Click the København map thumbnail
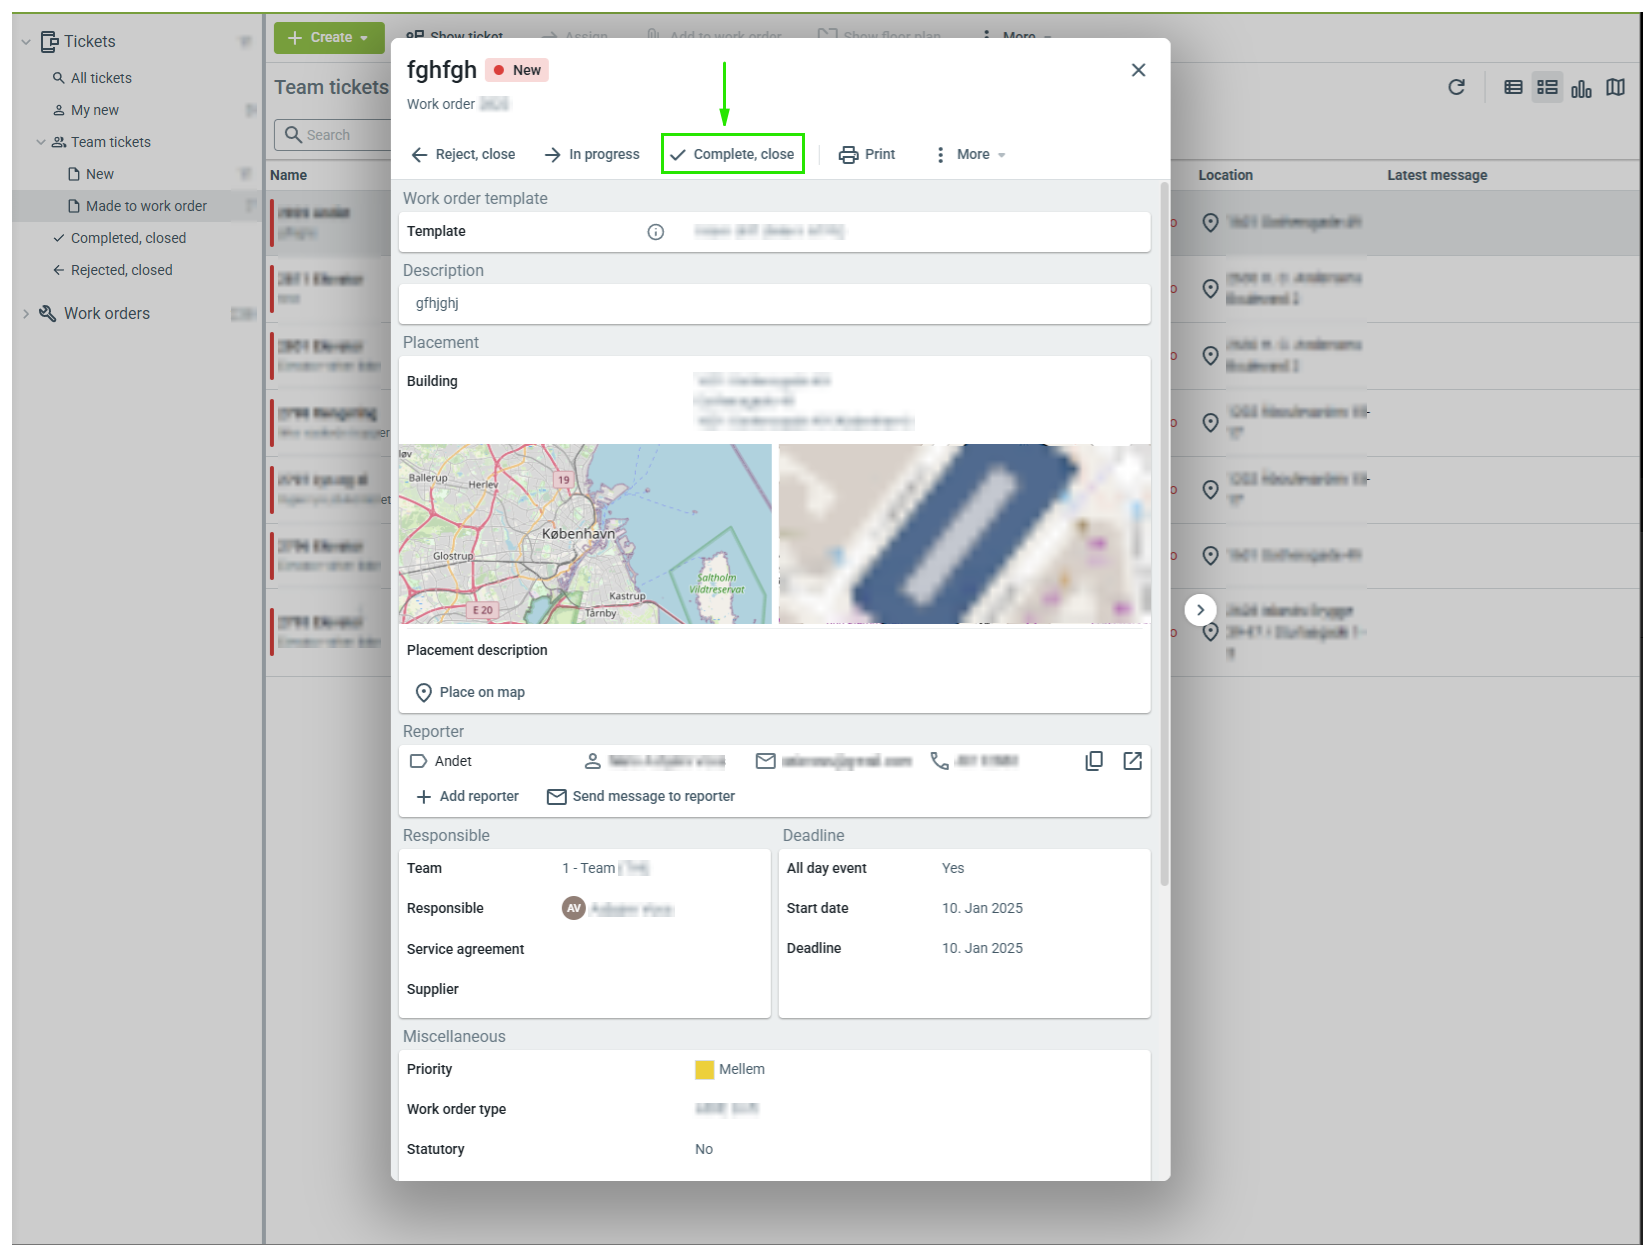This screenshot has width=1651, height=1254. (585, 534)
